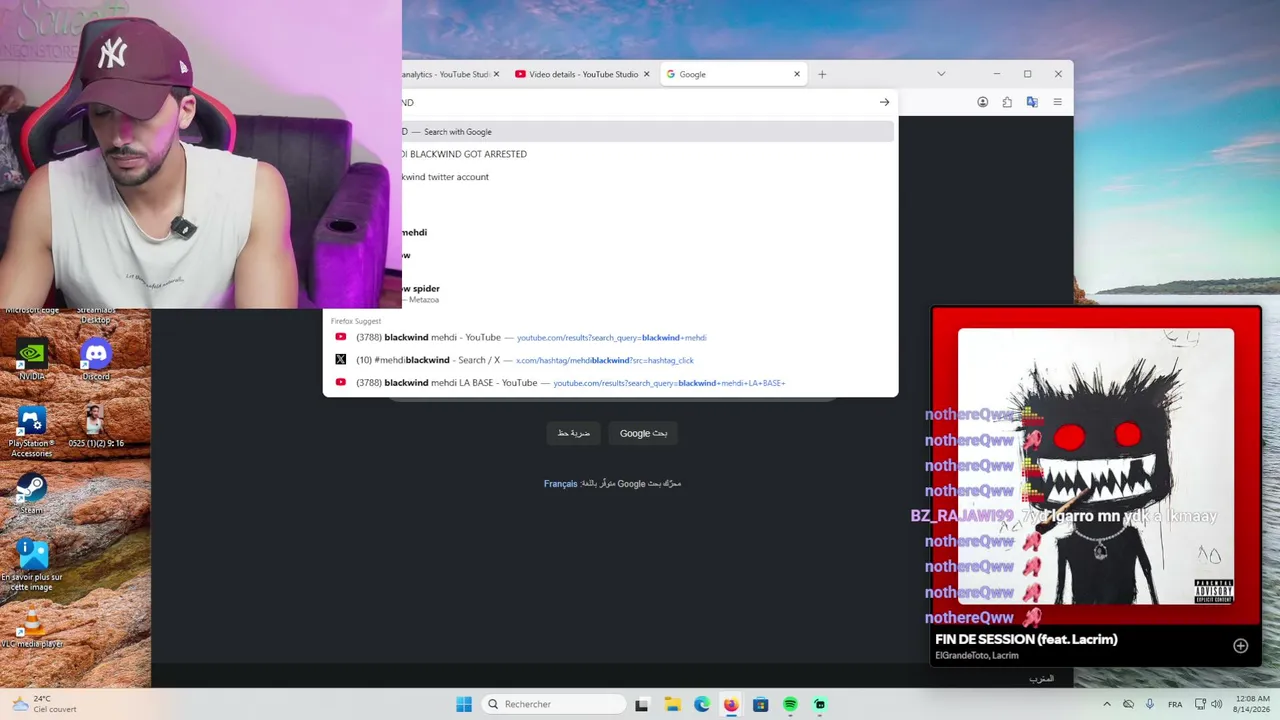Switch Google language to Français
This screenshot has width=1280, height=720.
[x=560, y=484]
